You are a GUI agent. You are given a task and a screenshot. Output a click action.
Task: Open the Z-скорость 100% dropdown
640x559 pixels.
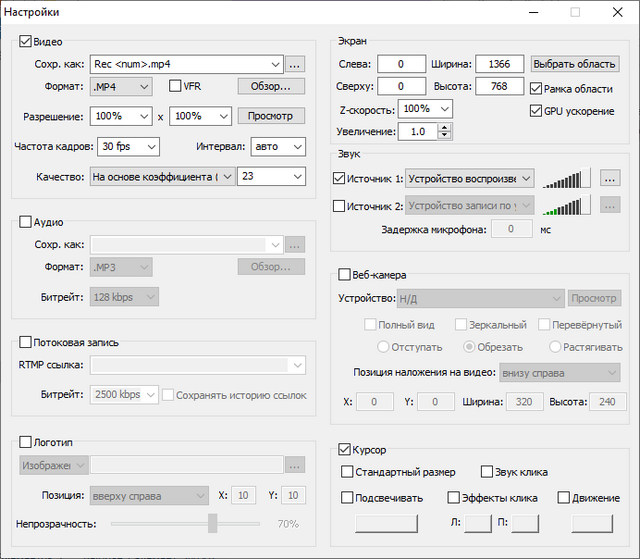(425, 109)
